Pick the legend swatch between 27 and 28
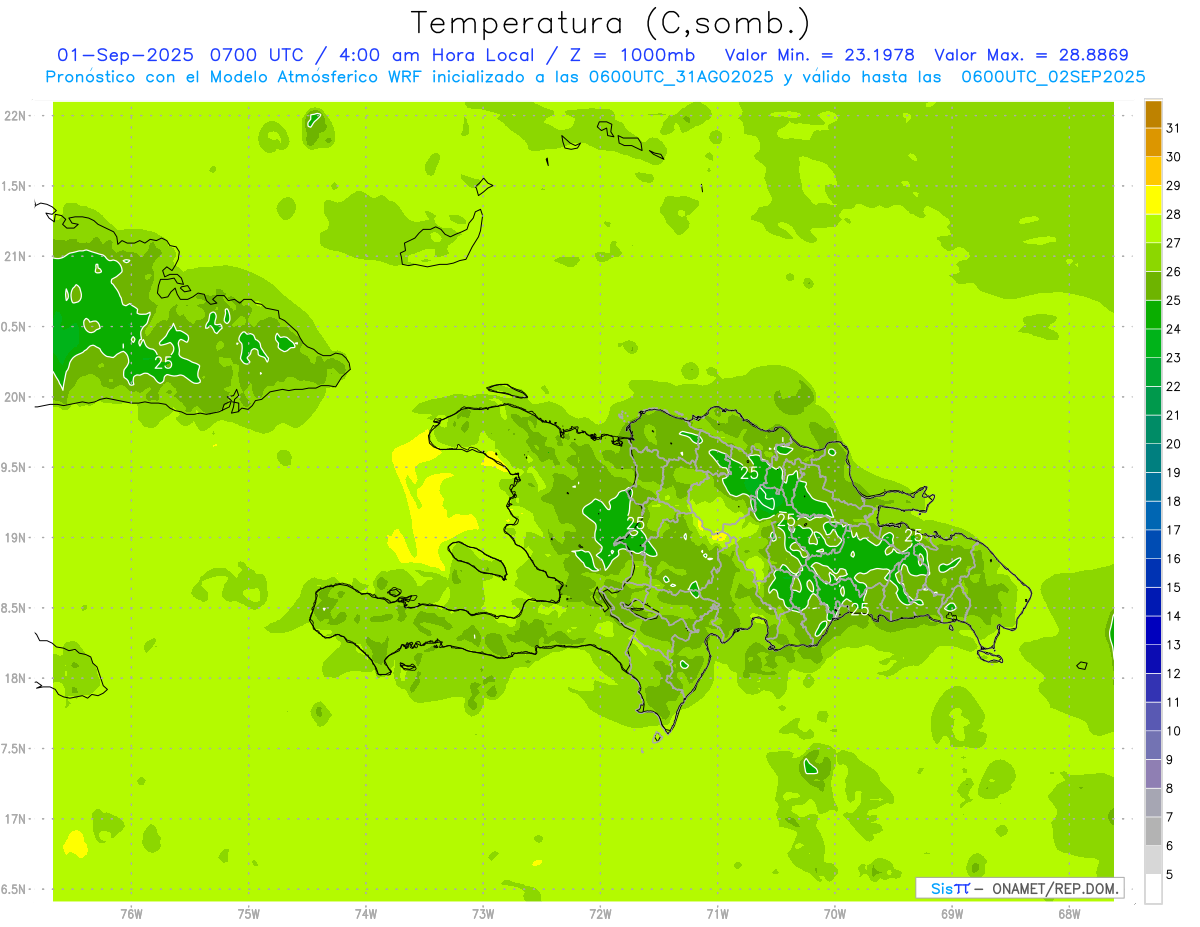1200x927 pixels. tap(1153, 229)
